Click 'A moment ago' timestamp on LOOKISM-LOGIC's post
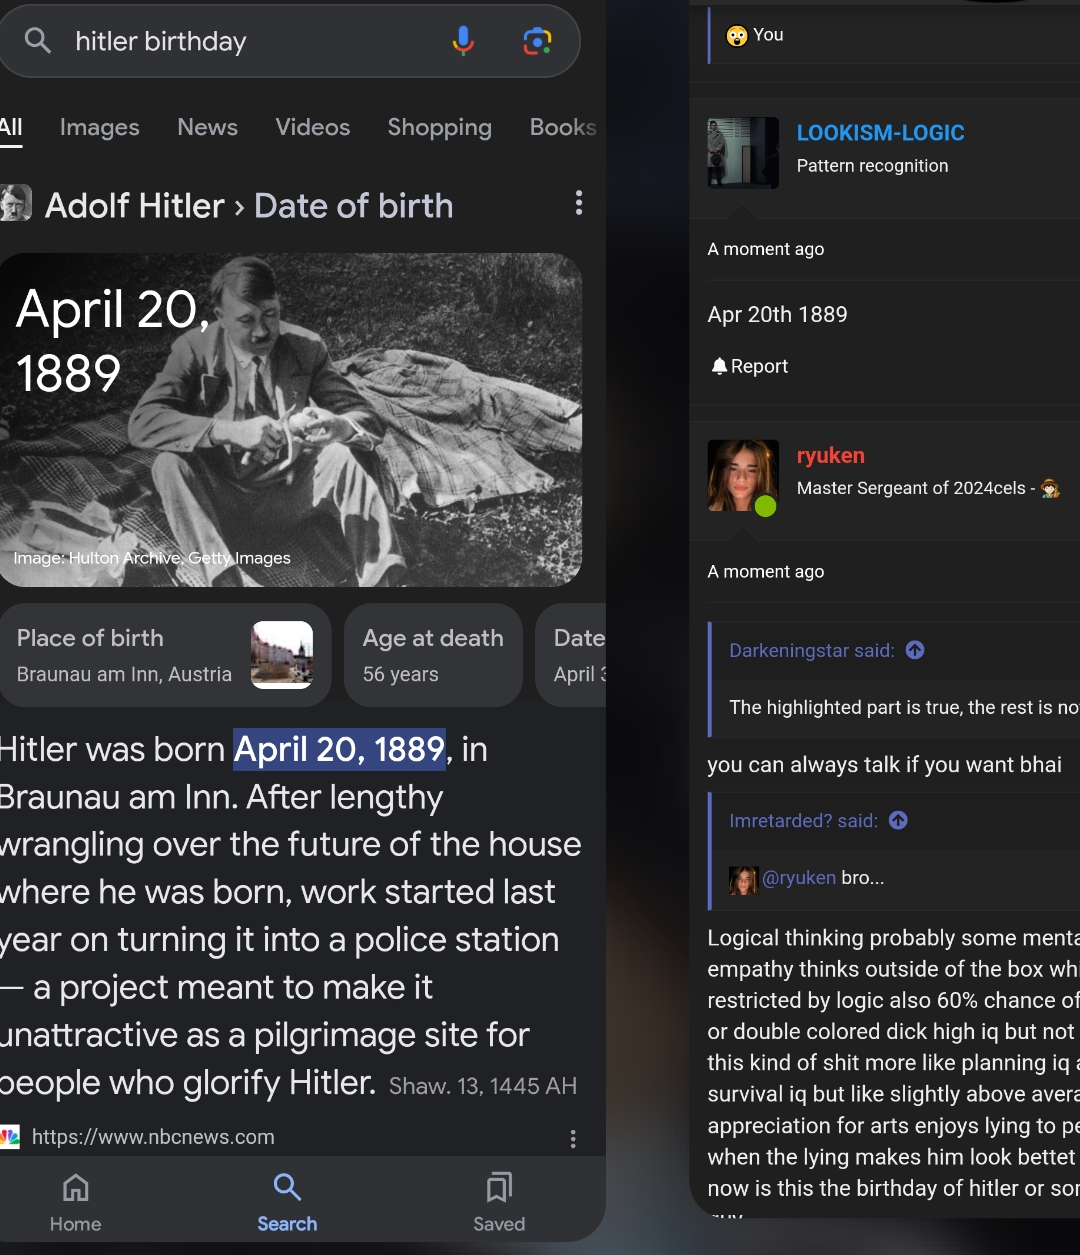 766,249
